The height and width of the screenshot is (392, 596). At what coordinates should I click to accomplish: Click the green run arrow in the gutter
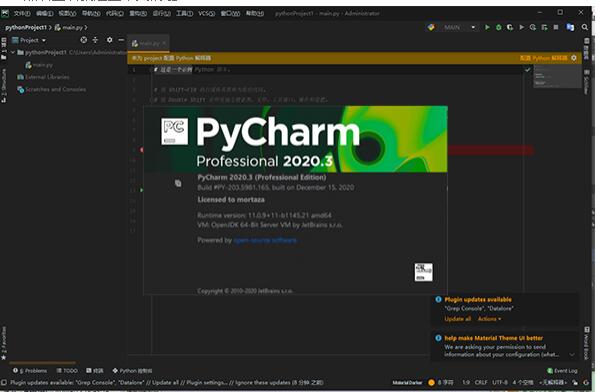tap(142, 190)
